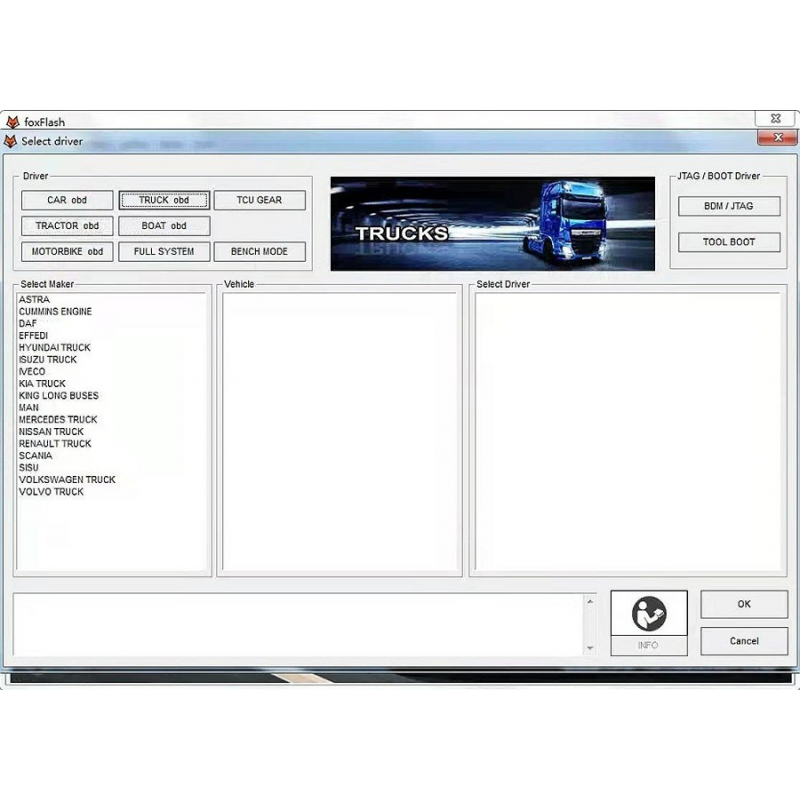Image resolution: width=800 pixels, height=800 pixels.
Task: Select BOAT obd mode
Action: 163,226
